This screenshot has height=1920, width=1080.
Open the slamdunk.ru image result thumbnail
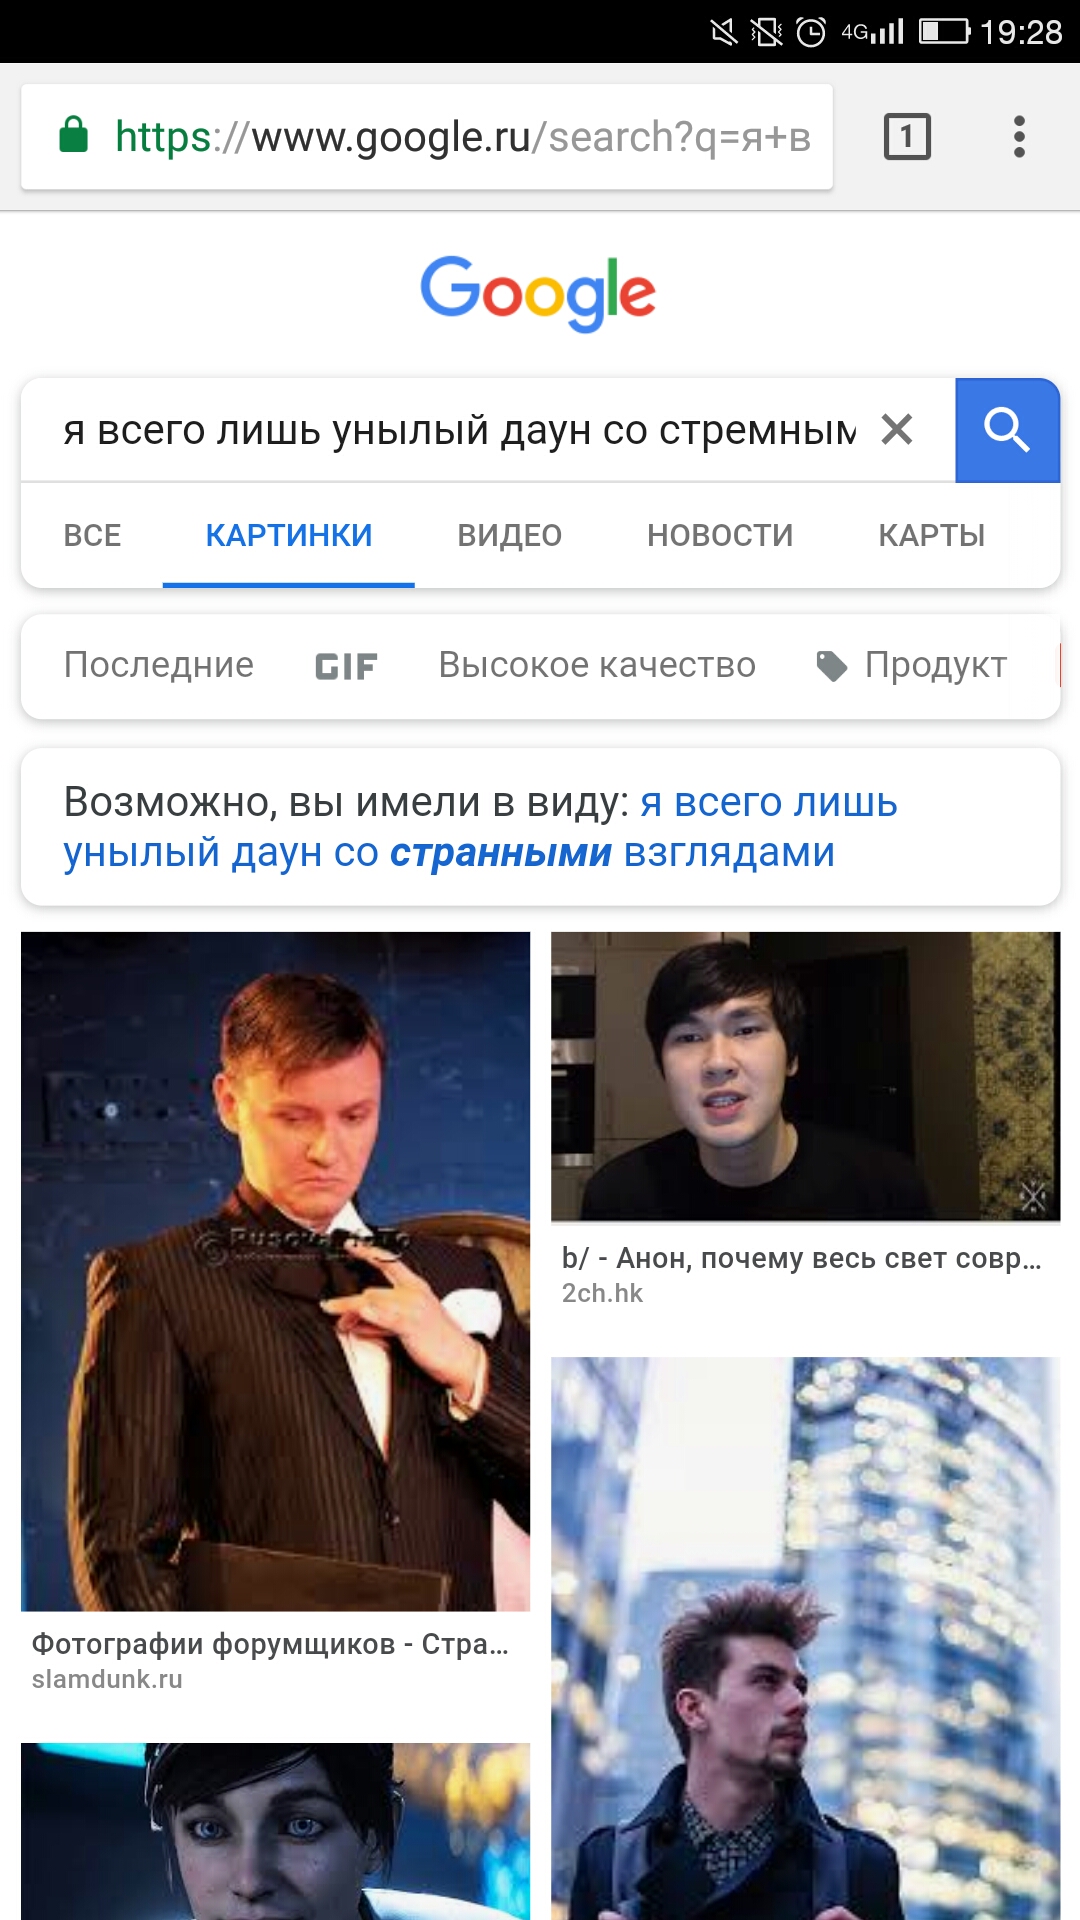tap(276, 1271)
